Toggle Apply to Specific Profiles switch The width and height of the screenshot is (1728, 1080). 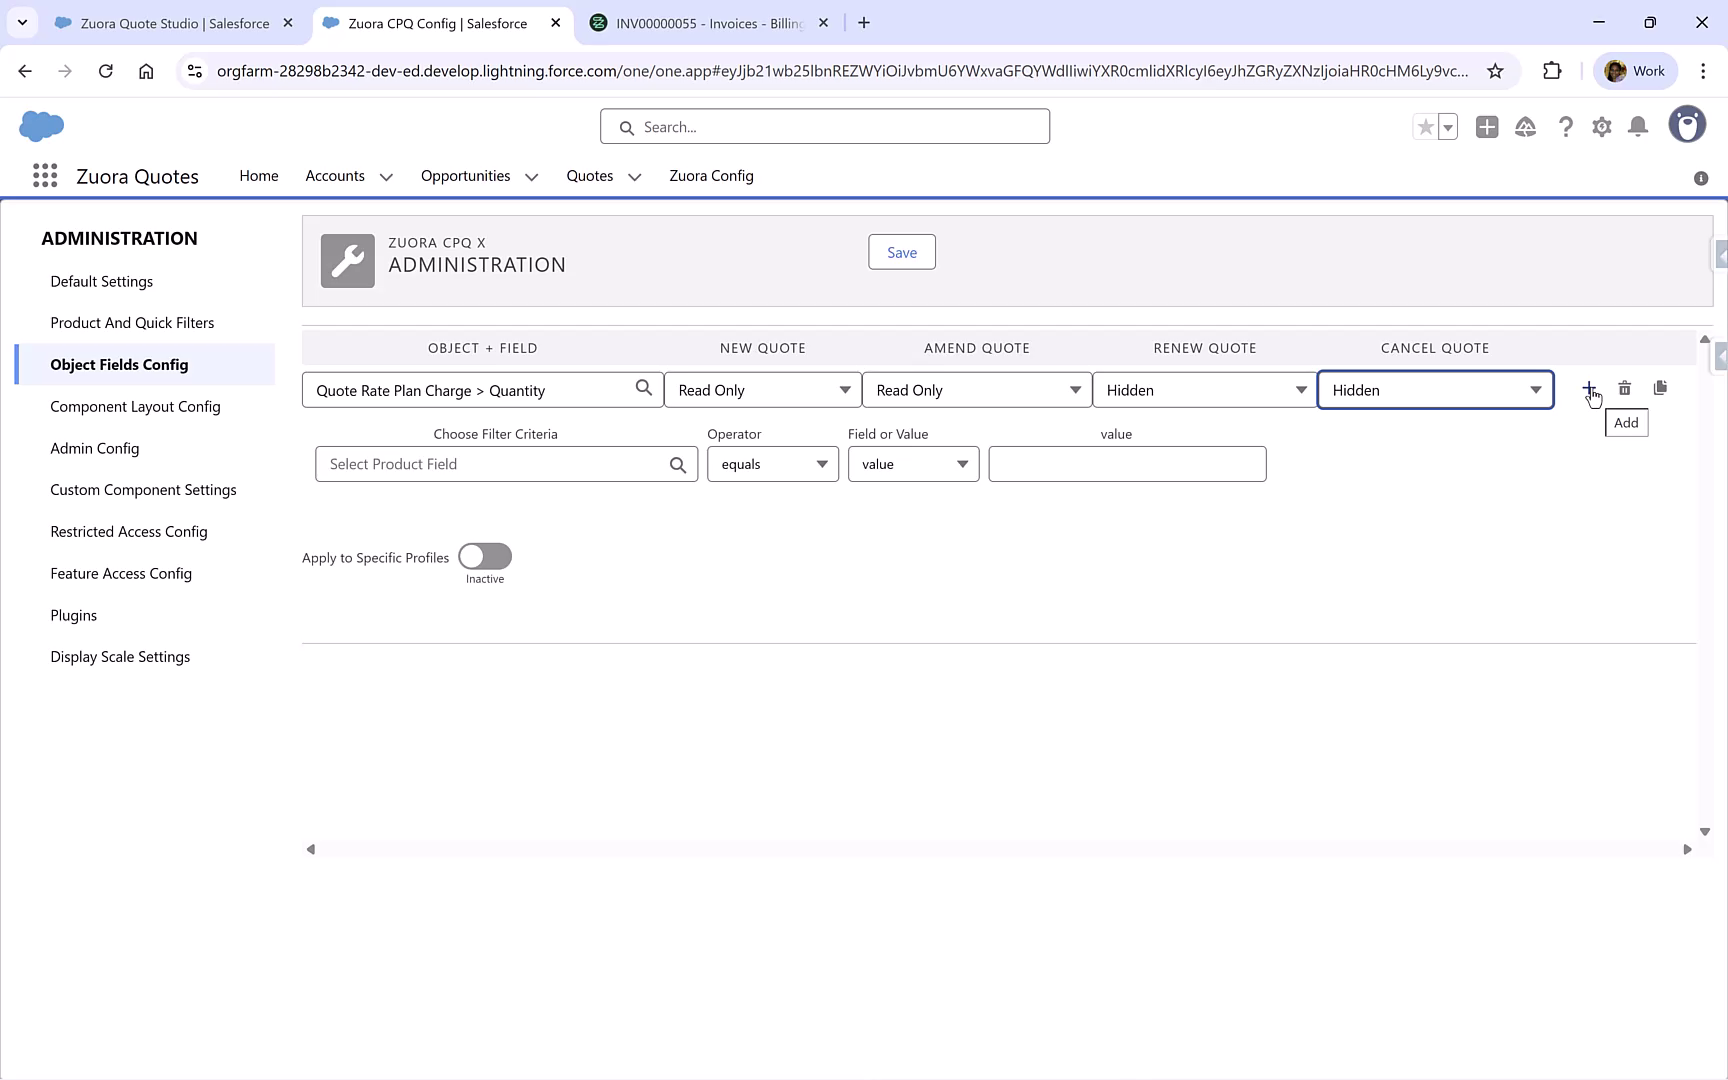point(484,557)
